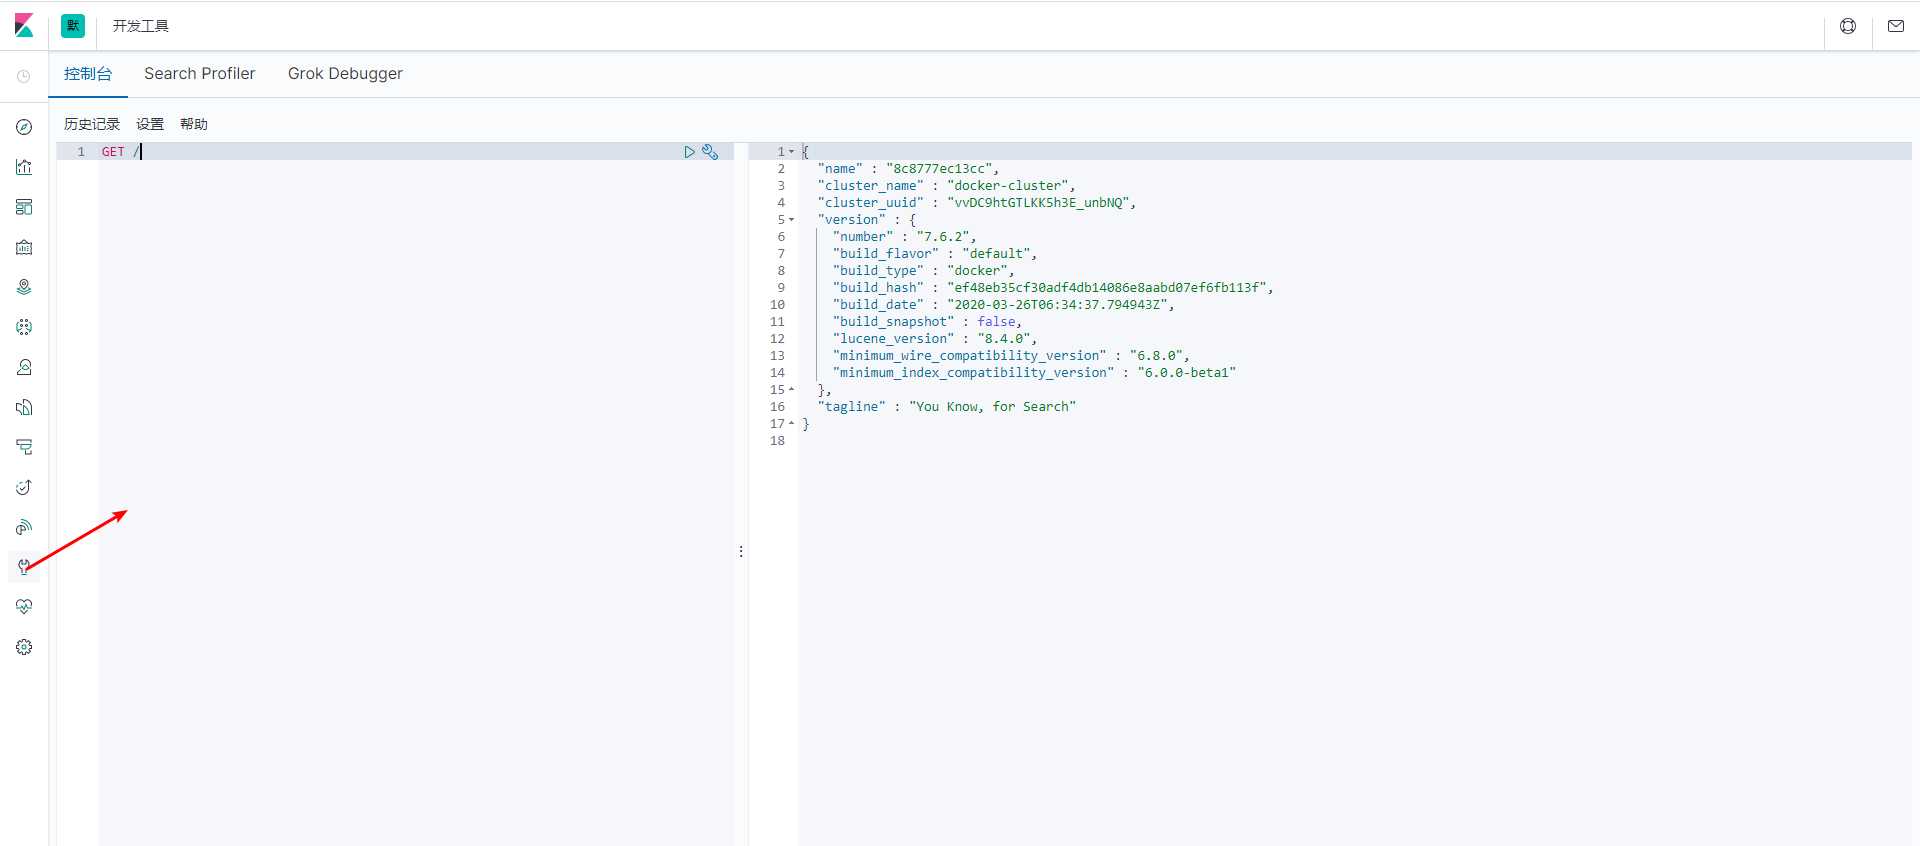The image size is (1920, 846).
Task: Open Visualize chart icon in sidebar
Action: (24, 167)
